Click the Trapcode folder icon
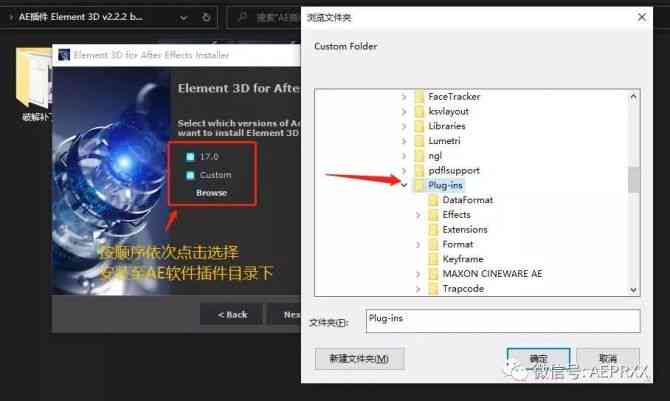670x401 pixels. tap(433, 289)
